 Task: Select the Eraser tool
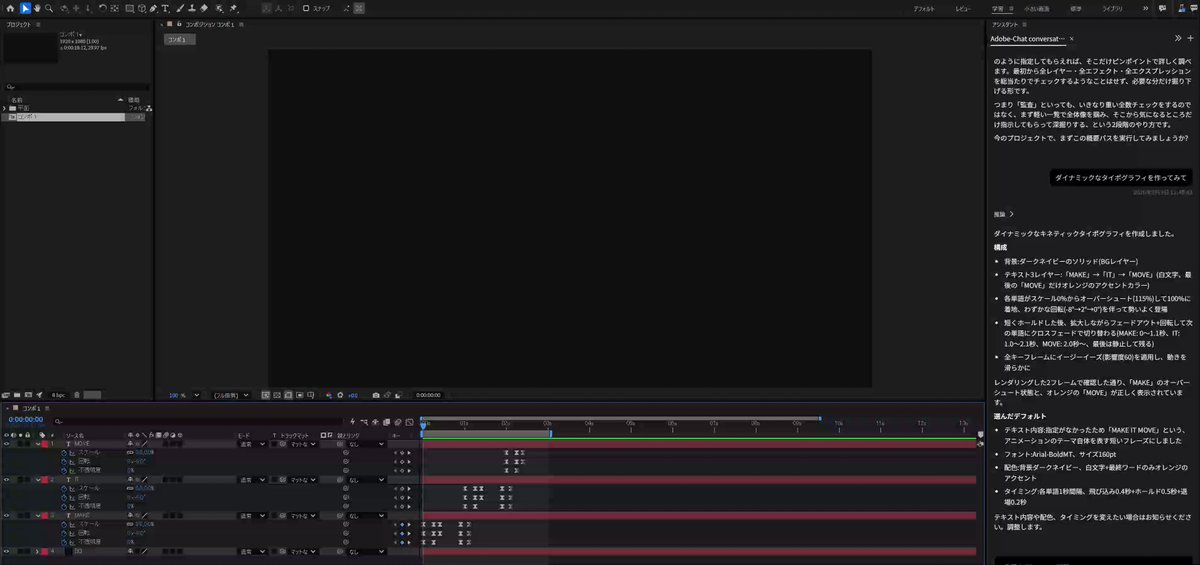[204, 8]
